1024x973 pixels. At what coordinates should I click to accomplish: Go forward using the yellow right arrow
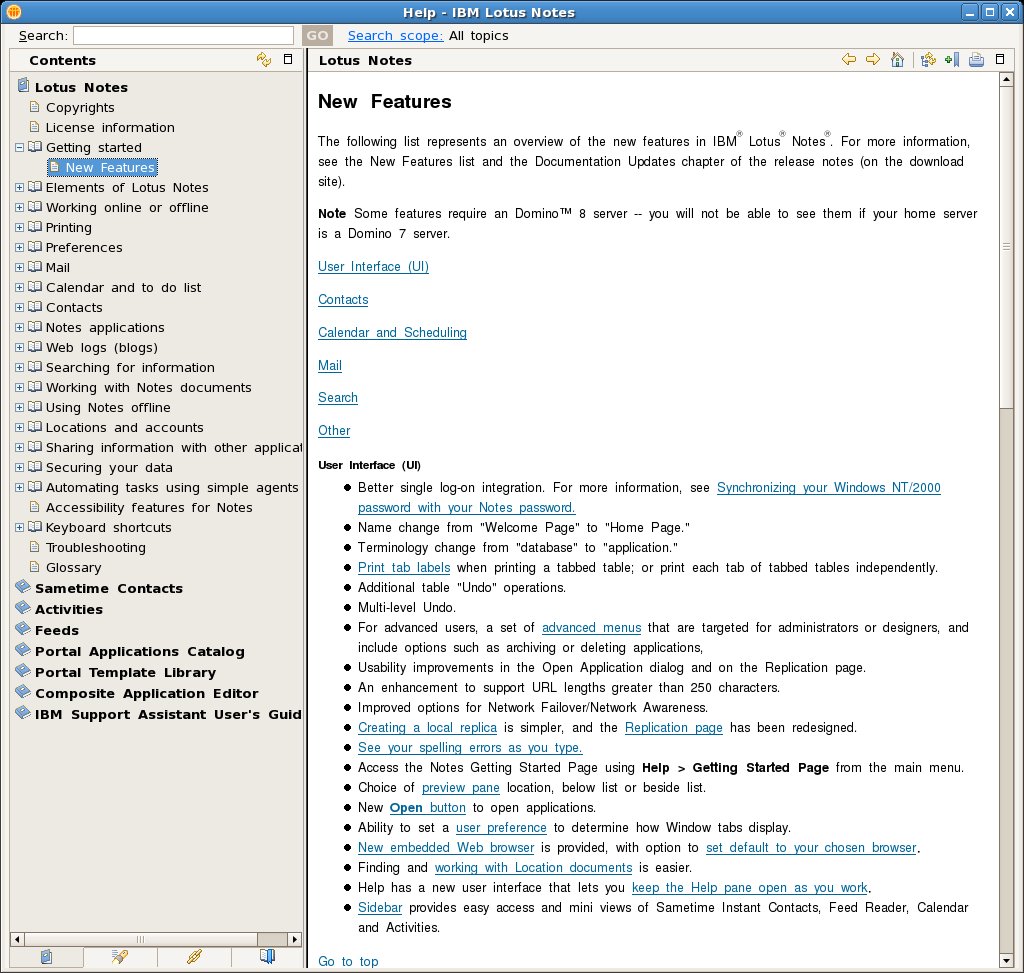tap(872, 59)
